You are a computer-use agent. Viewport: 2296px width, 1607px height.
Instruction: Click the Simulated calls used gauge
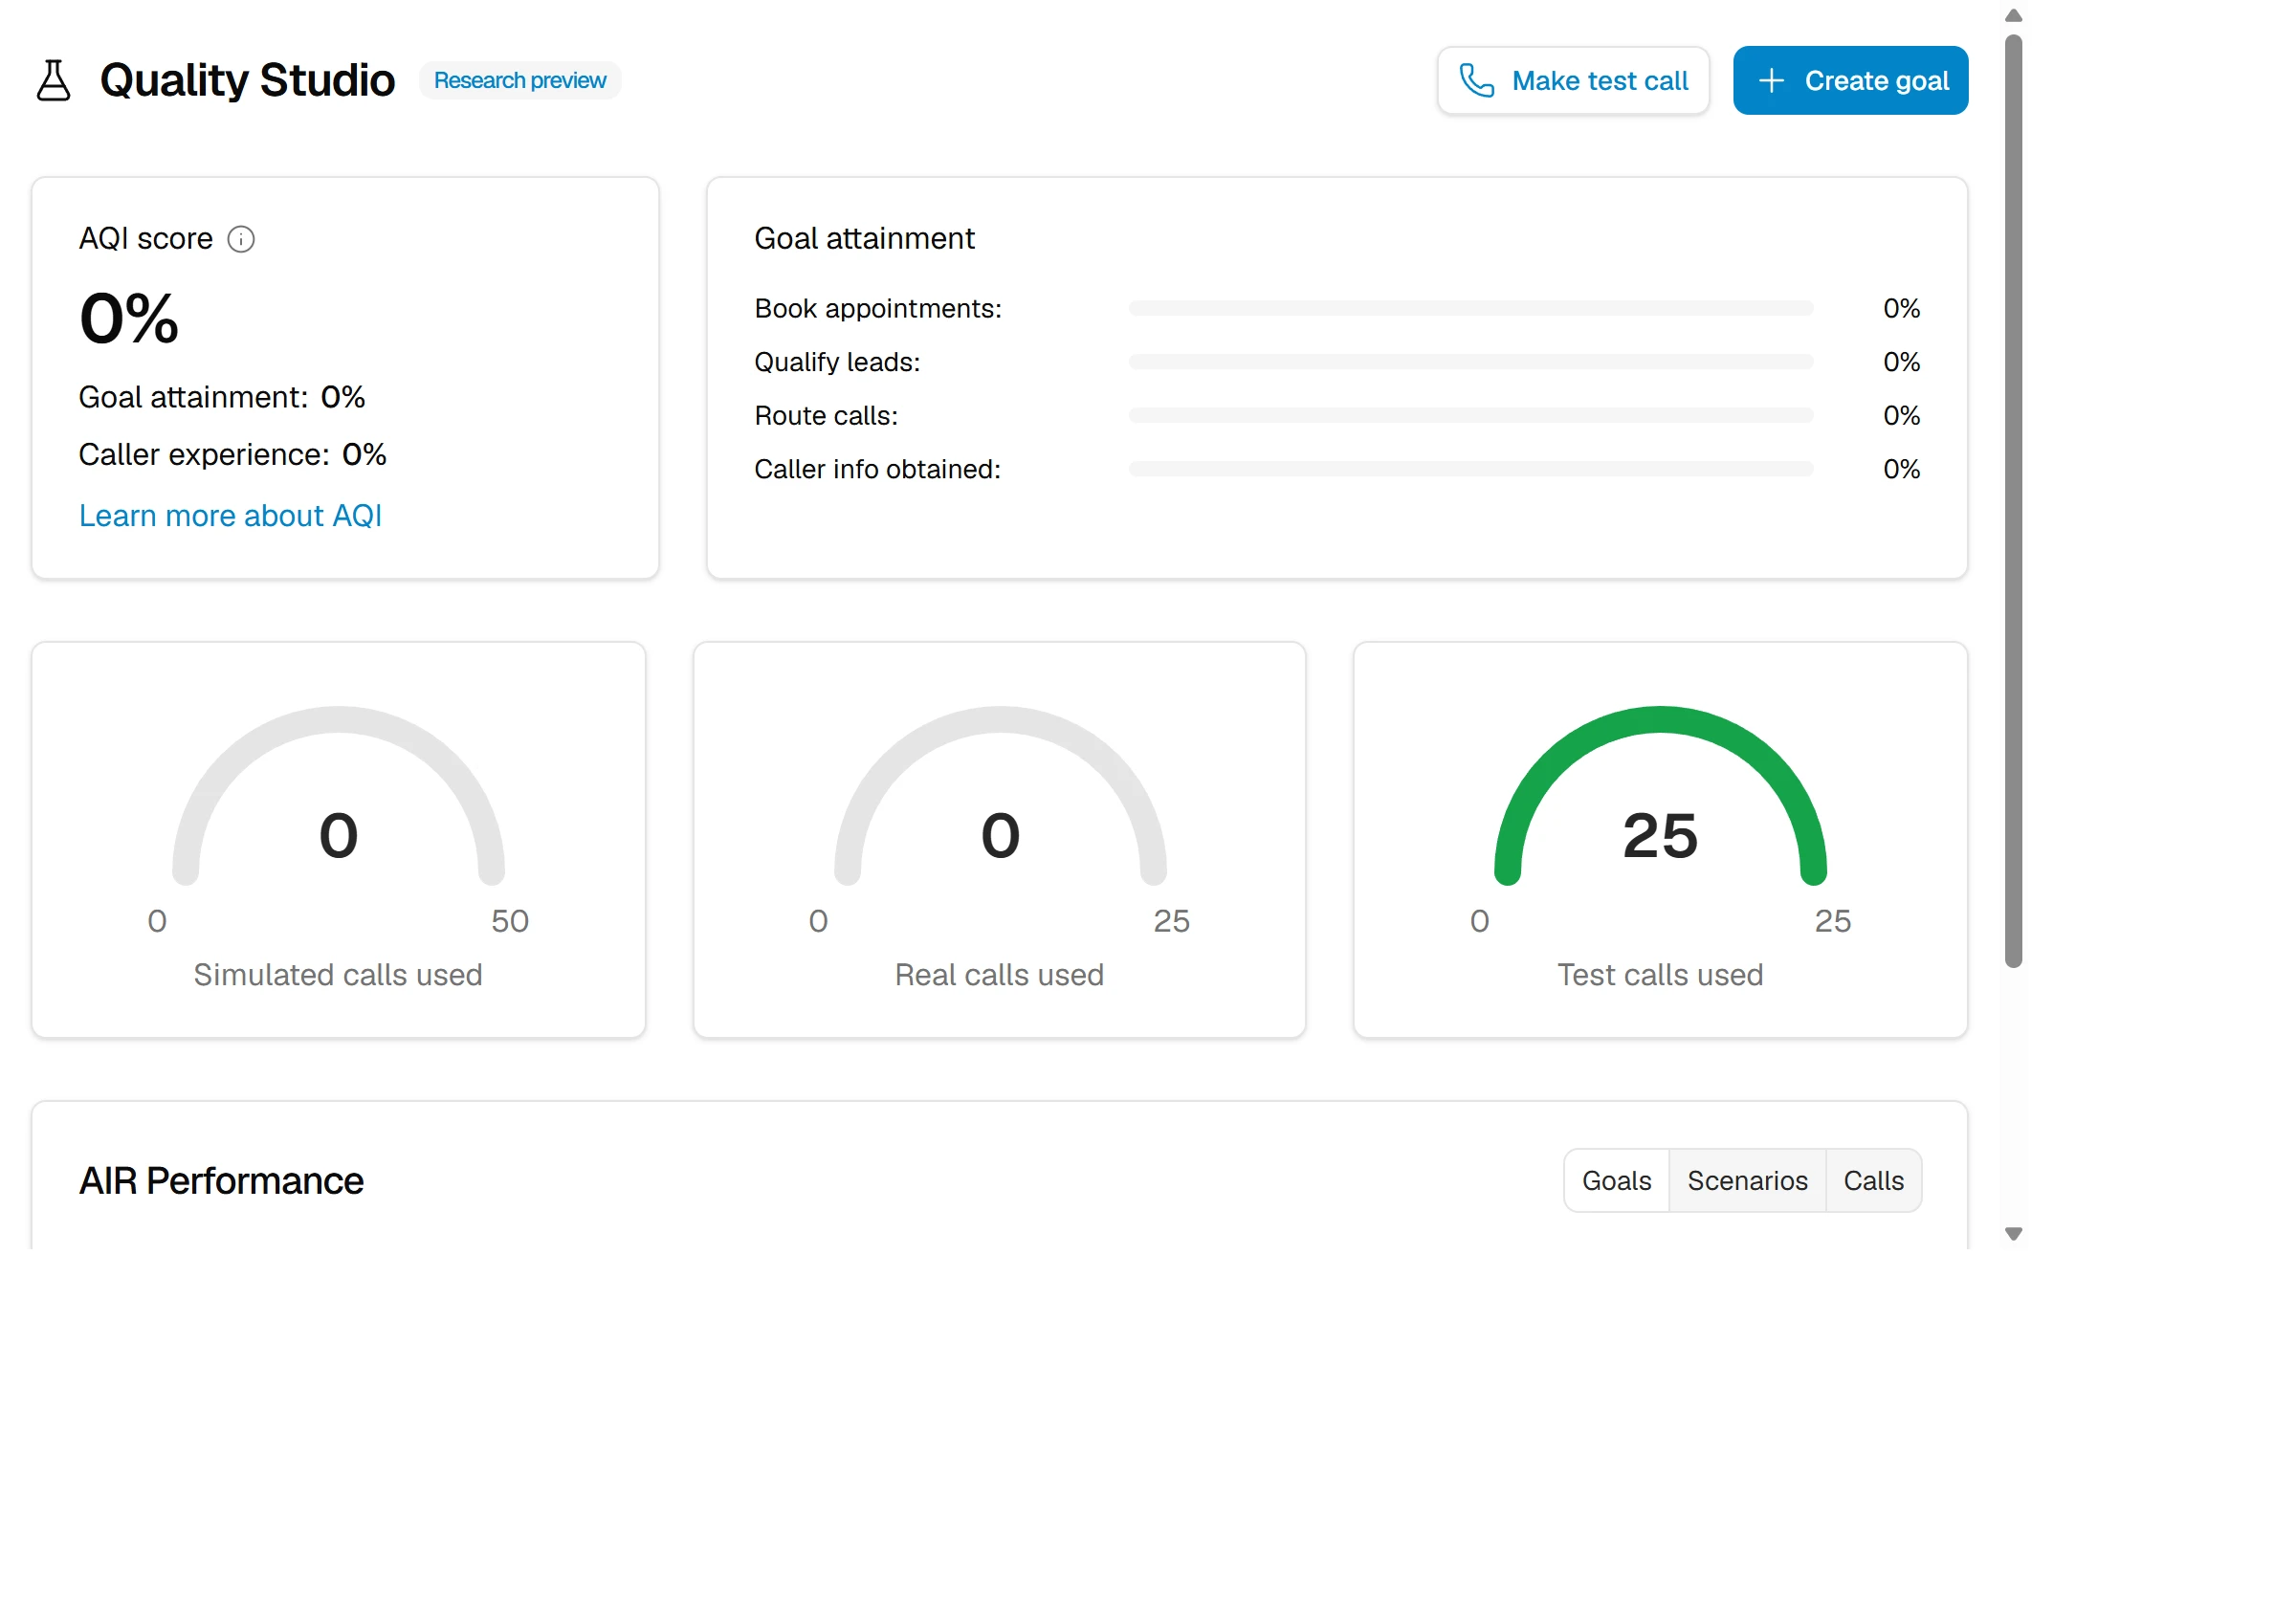pyautogui.click(x=338, y=795)
